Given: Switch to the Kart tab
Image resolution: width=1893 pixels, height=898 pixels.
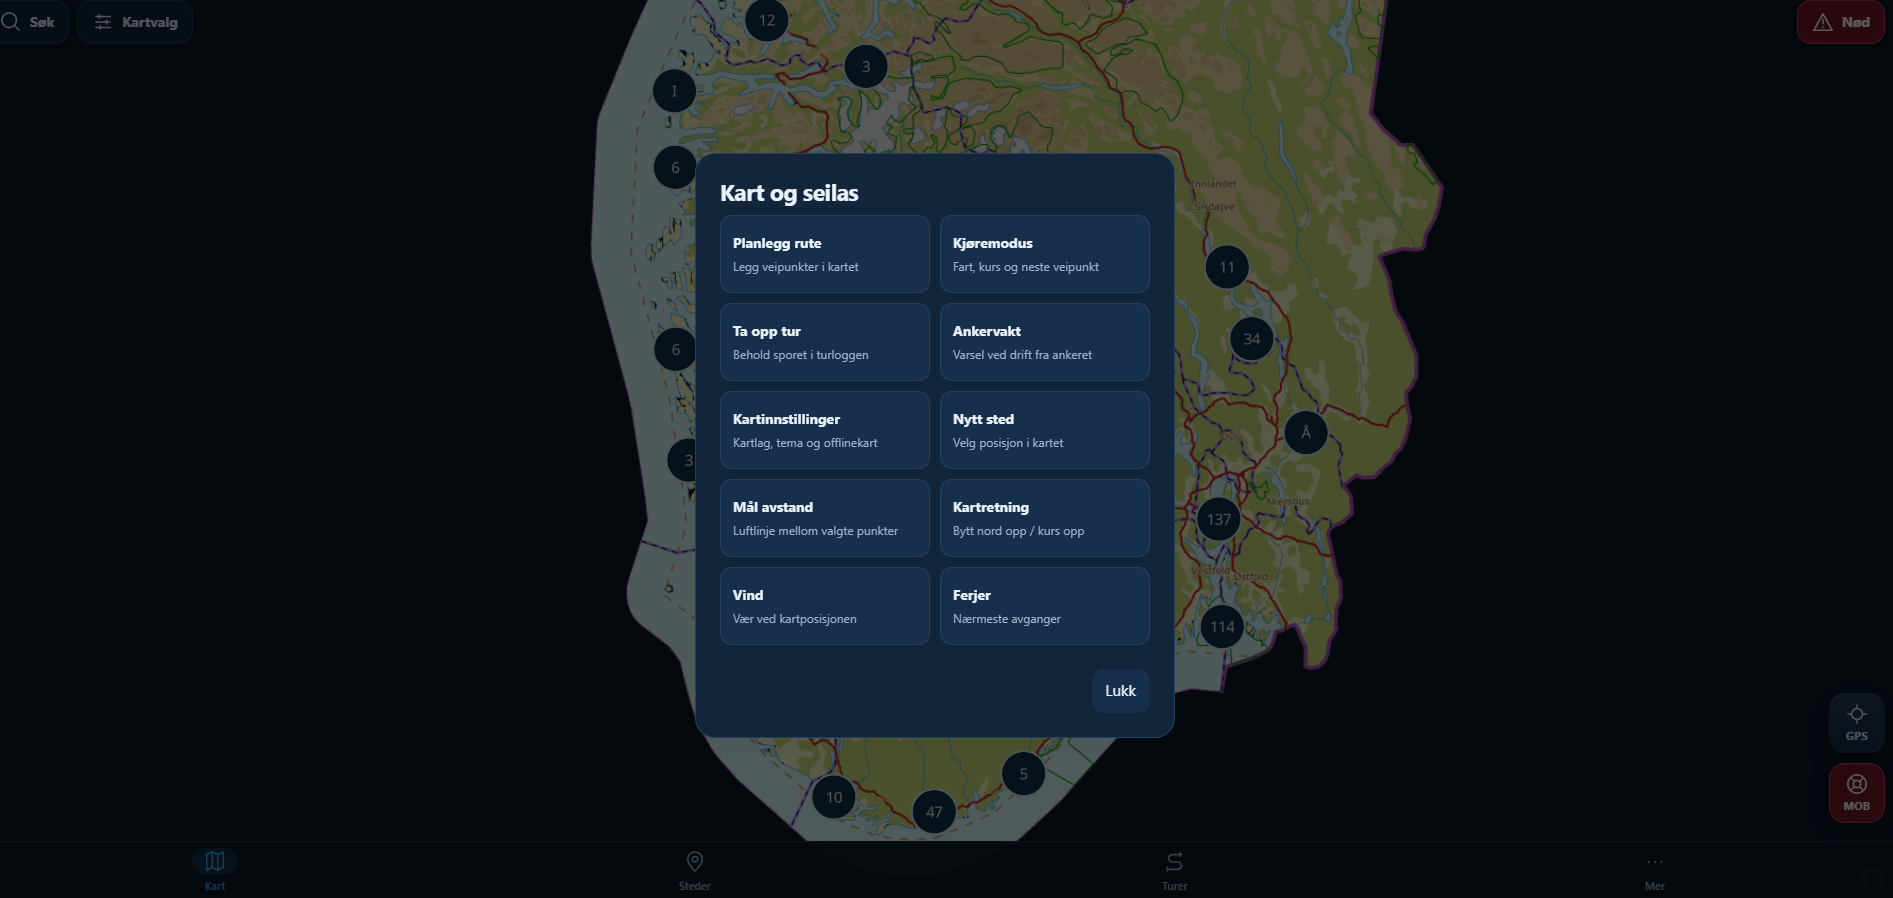Looking at the screenshot, I should (x=215, y=870).
